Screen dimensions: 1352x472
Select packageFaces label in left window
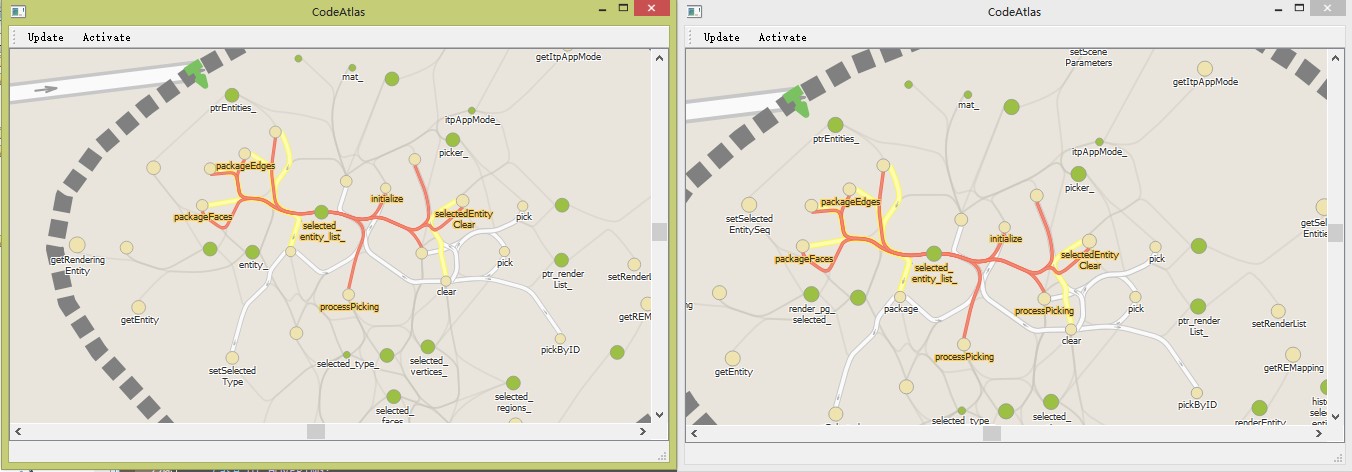click(x=202, y=217)
